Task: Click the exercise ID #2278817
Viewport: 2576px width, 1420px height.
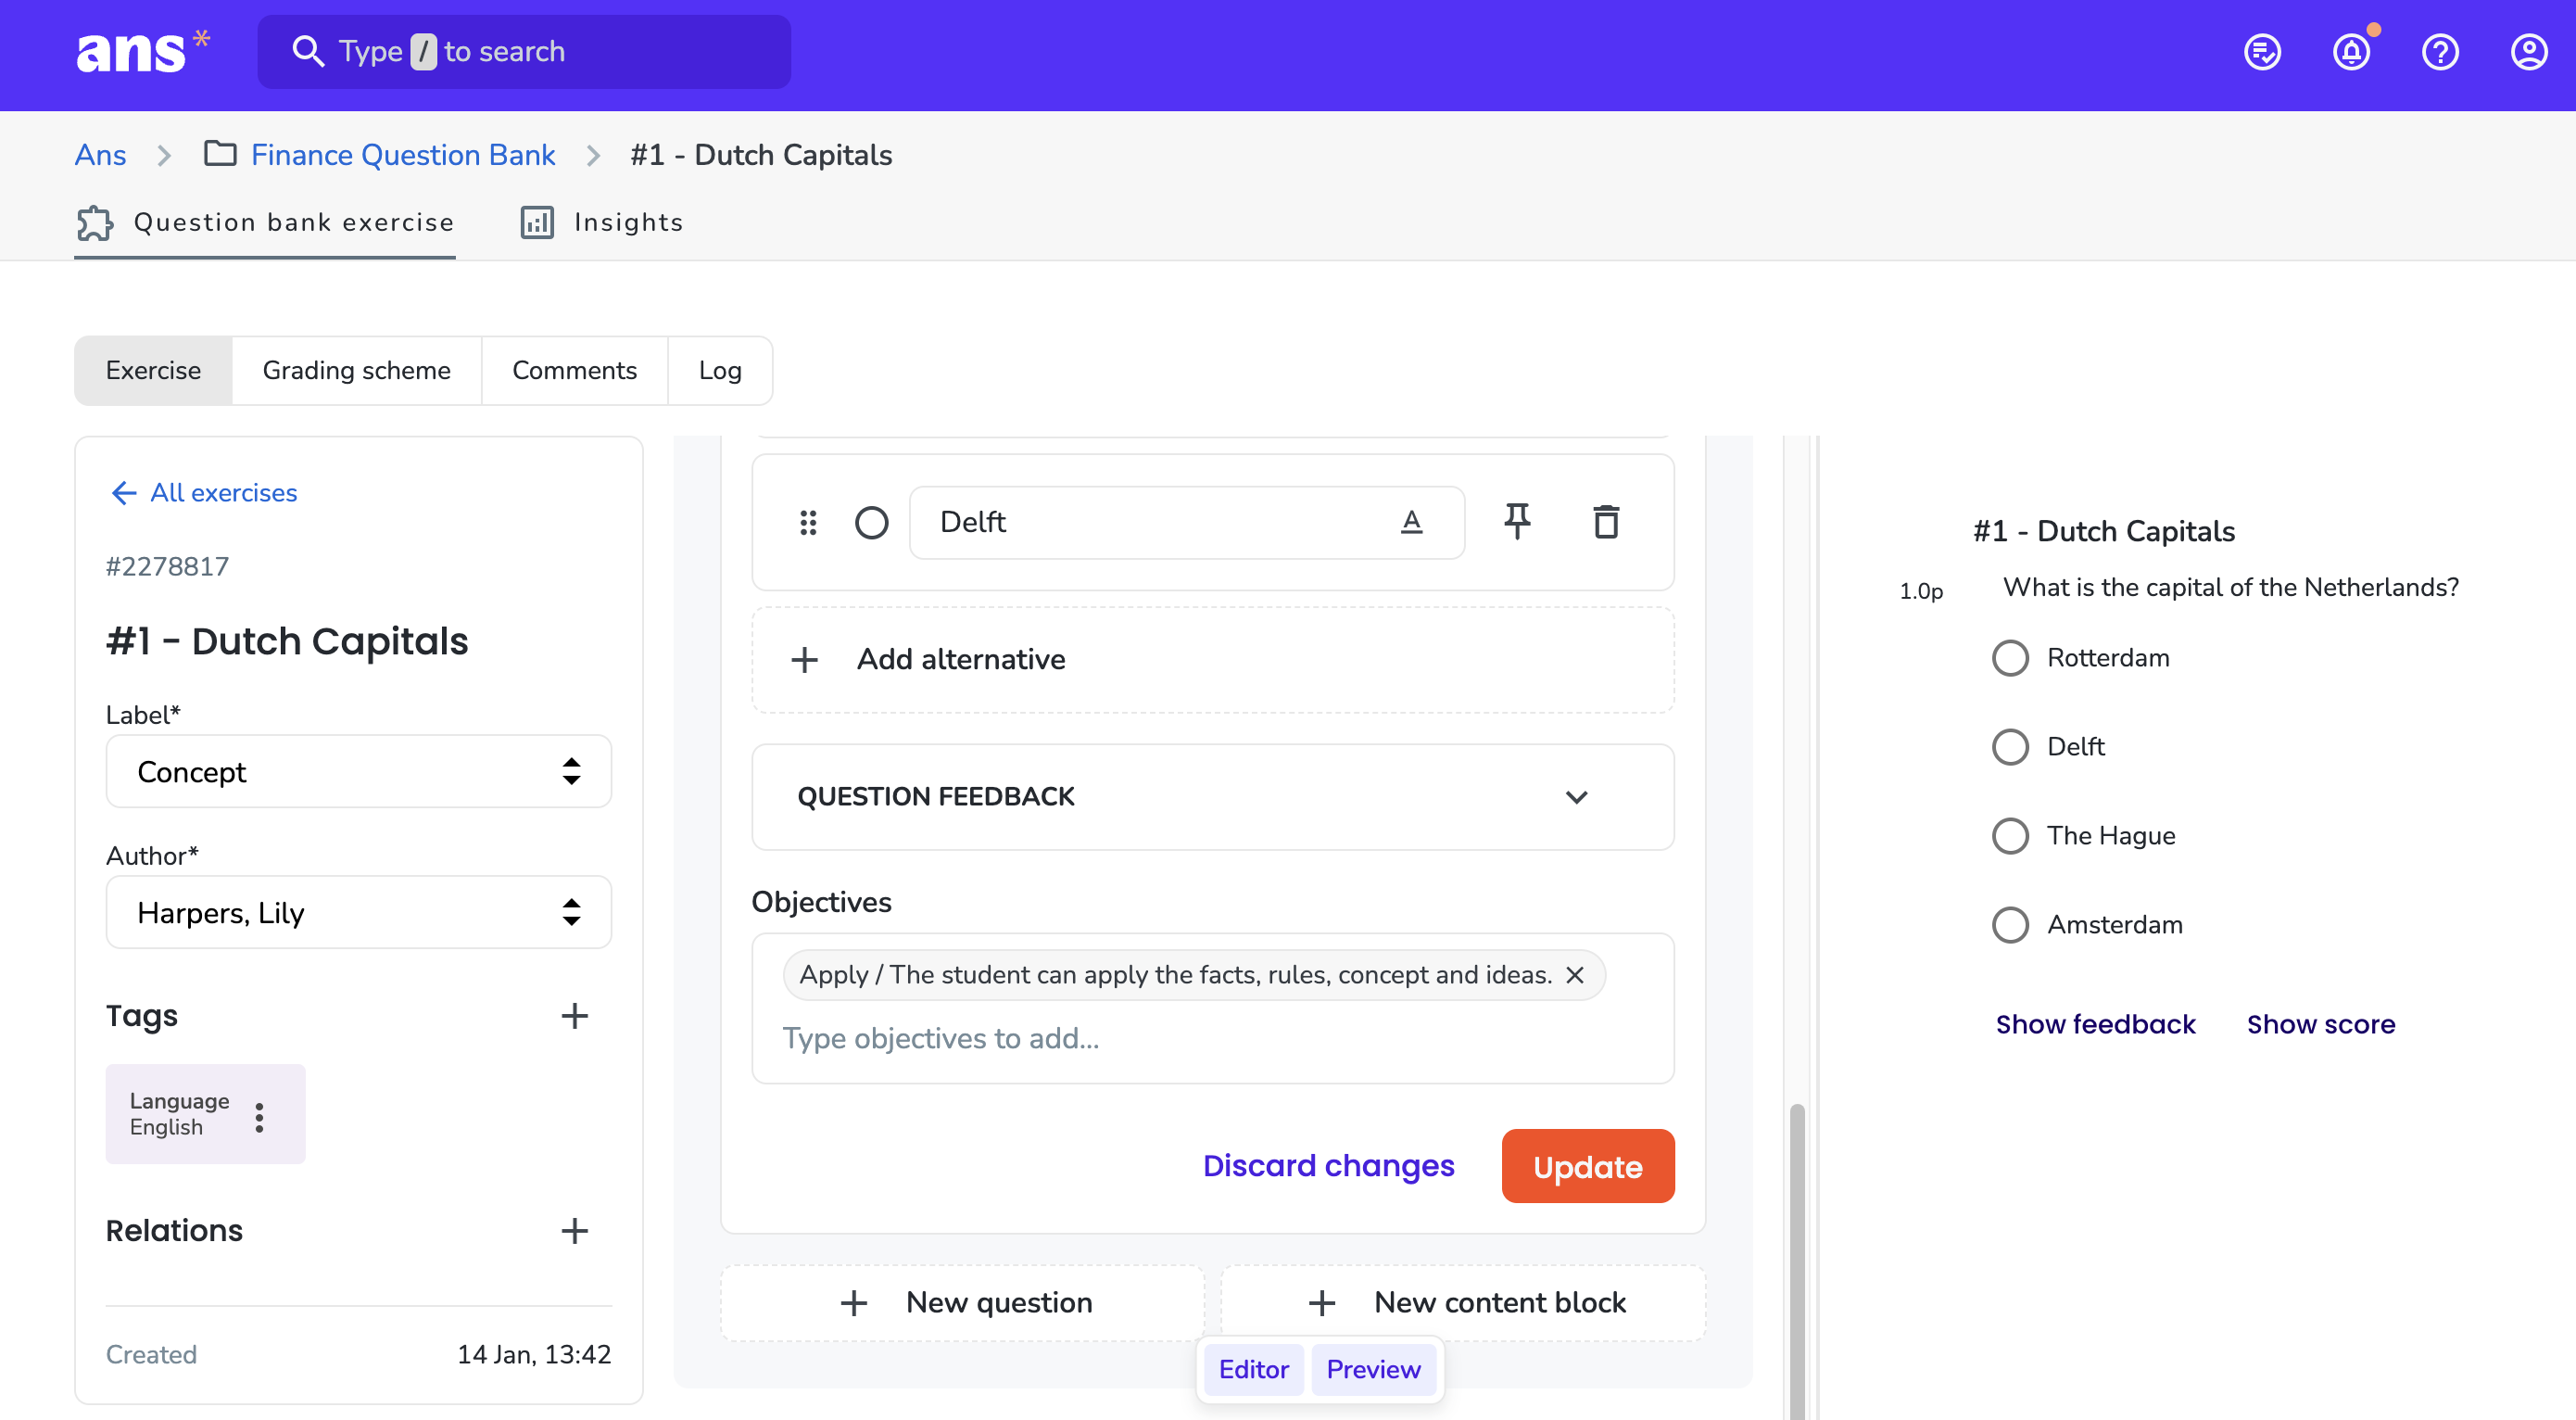Action: (167, 567)
